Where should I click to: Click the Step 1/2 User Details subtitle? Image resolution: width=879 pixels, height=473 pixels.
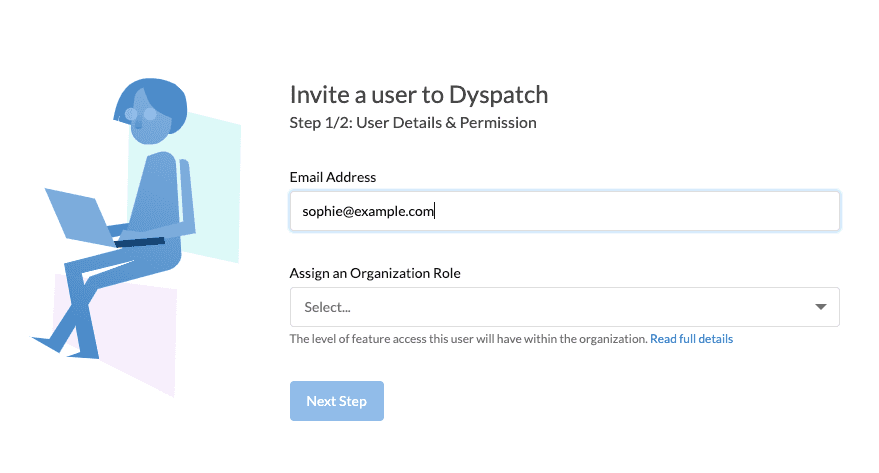click(413, 123)
